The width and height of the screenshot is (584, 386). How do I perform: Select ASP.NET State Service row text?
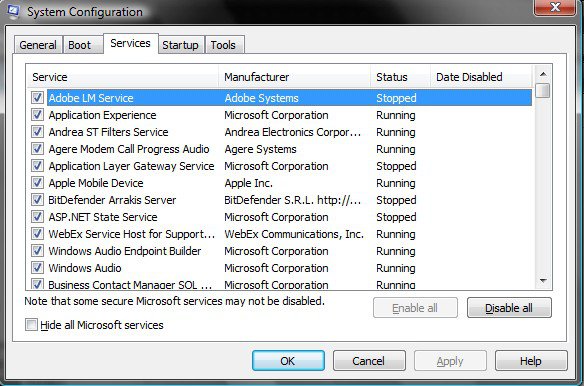point(103,217)
